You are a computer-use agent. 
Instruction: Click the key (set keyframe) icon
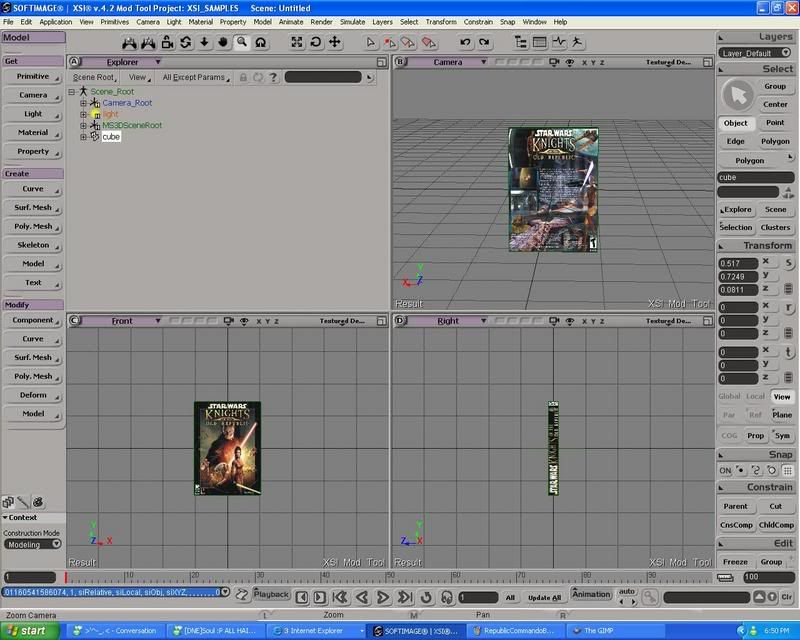coord(650,597)
